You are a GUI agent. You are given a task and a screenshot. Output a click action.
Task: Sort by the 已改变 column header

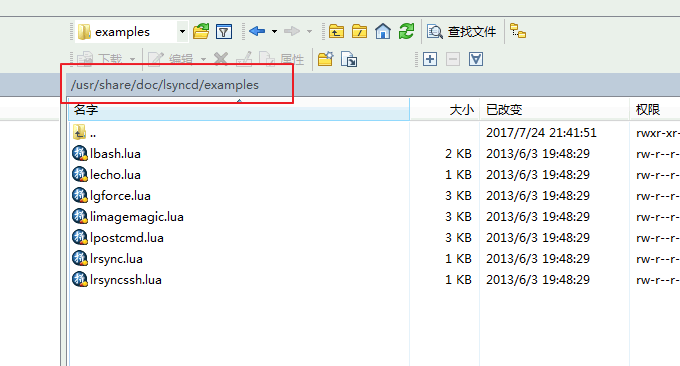click(x=554, y=110)
